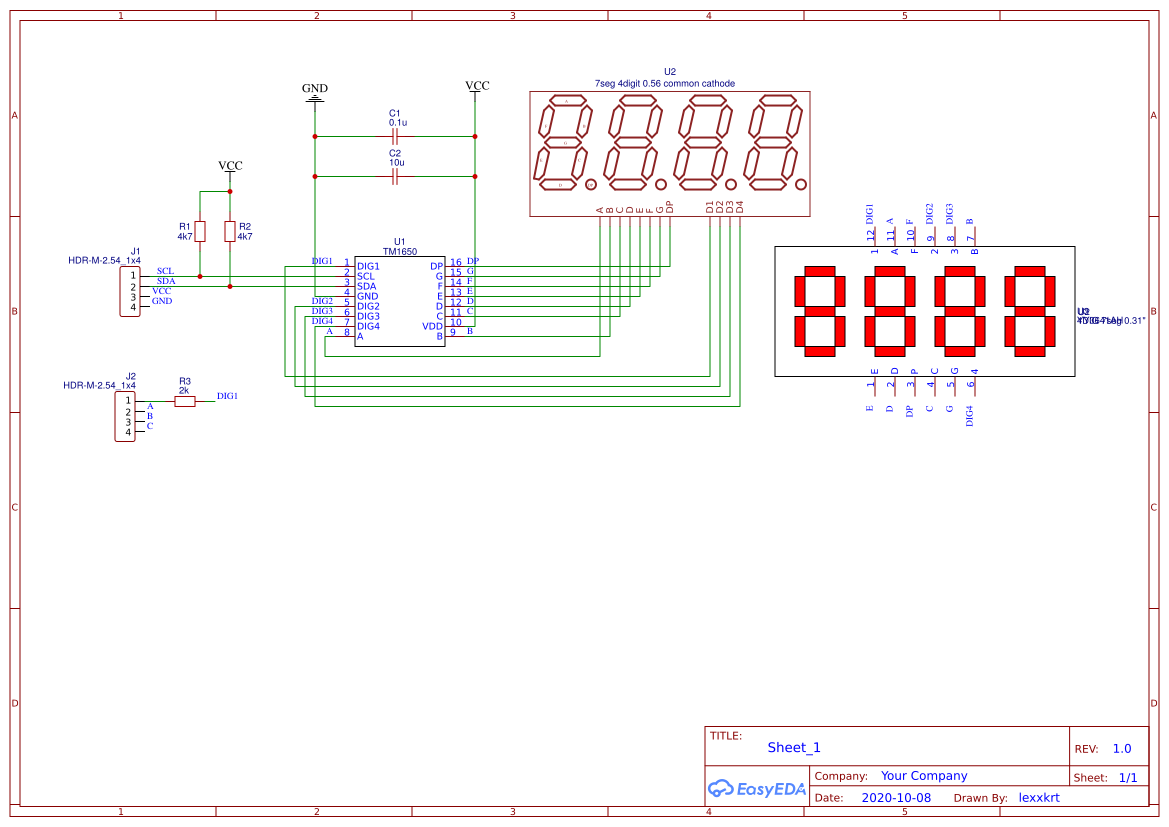Select the date 2020-10-08 text

click(x=898, y=797)
